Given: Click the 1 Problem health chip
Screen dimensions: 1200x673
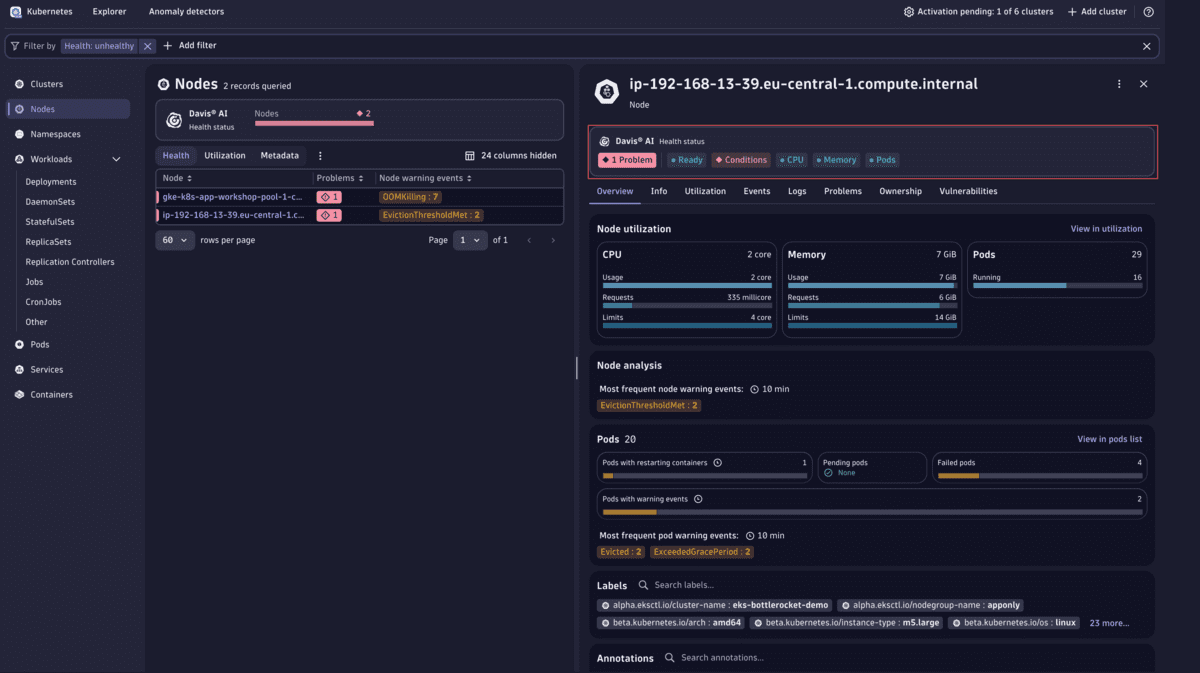Looking at the screenshot, I should point(628,160).
